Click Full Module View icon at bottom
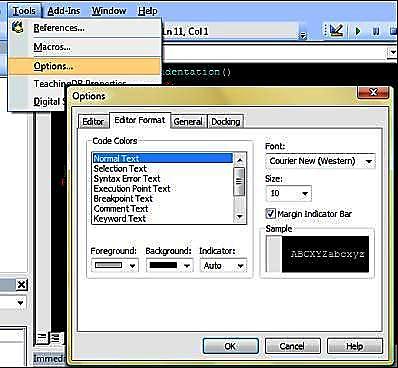This screenshot has height=368, width=398. click(55, 338)
